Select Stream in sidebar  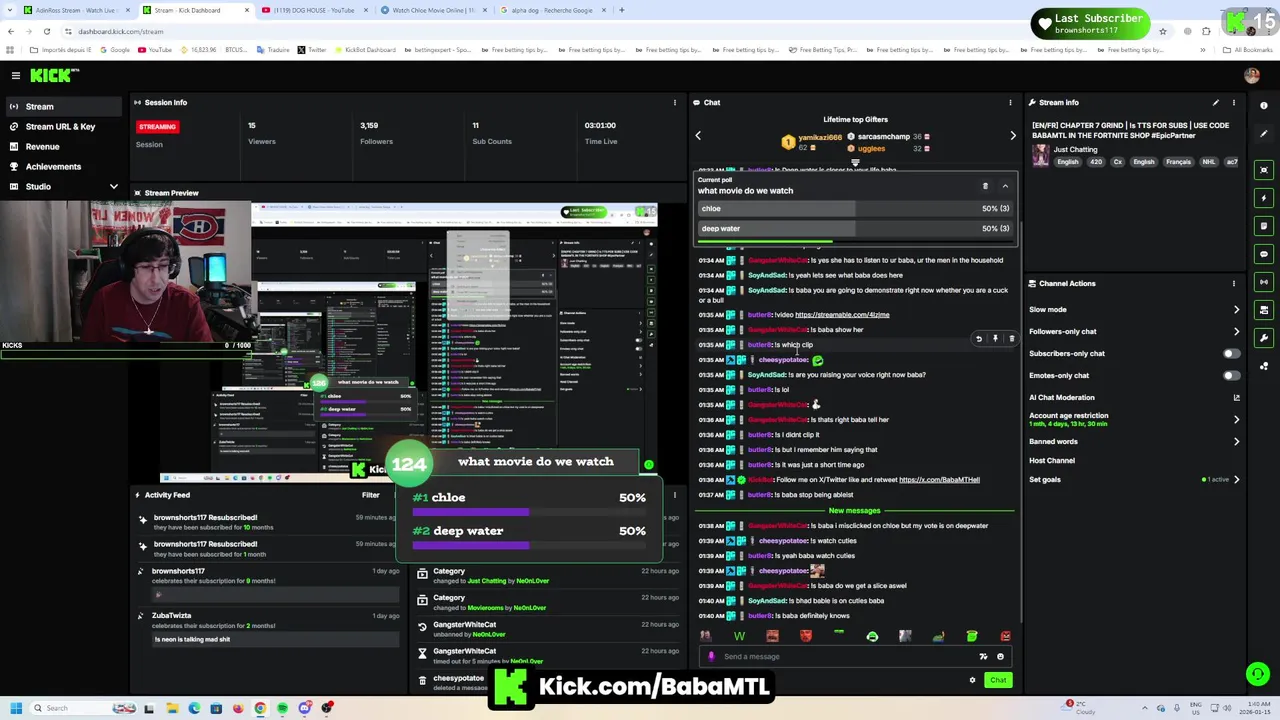point(64,106)
